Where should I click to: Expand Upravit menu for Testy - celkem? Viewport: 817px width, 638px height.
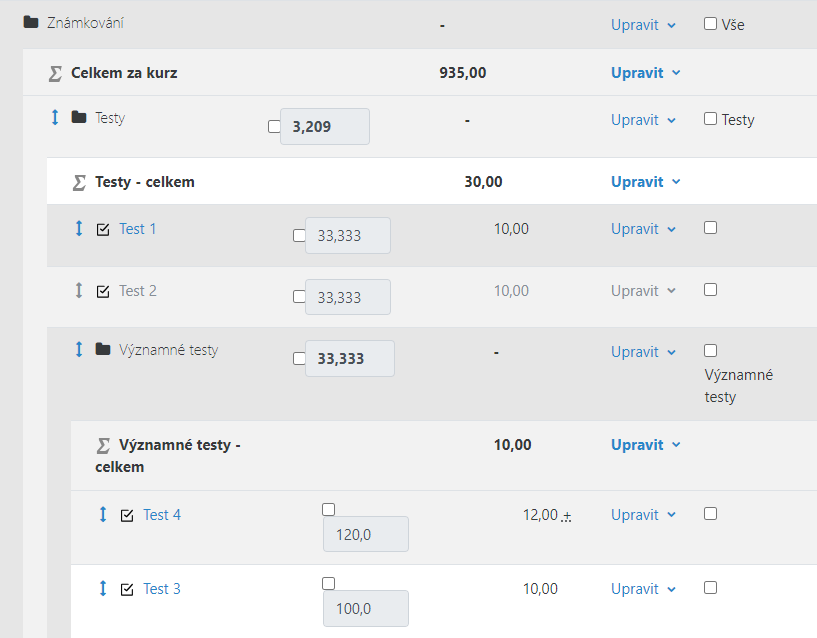pyautogui.click(x=646, y=182)
